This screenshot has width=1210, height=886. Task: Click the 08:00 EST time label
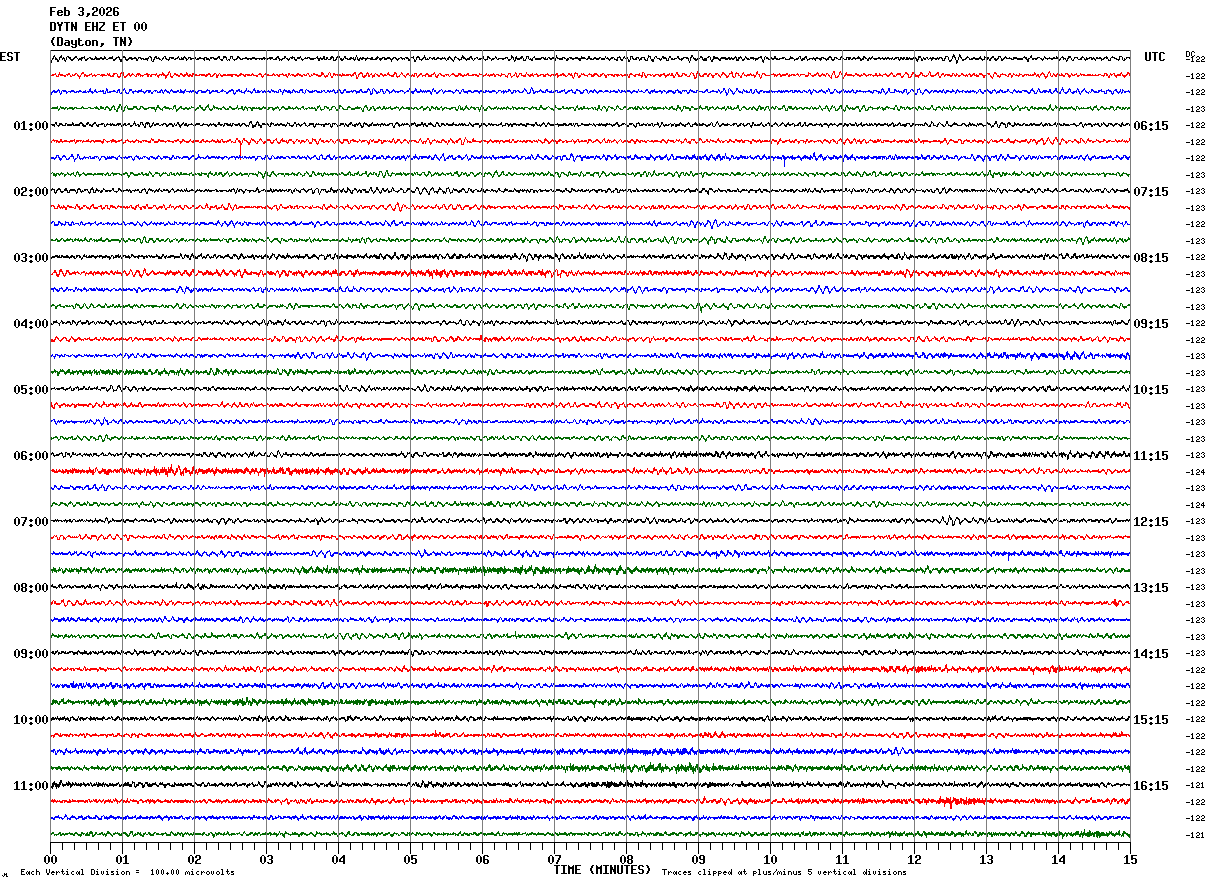31,588
